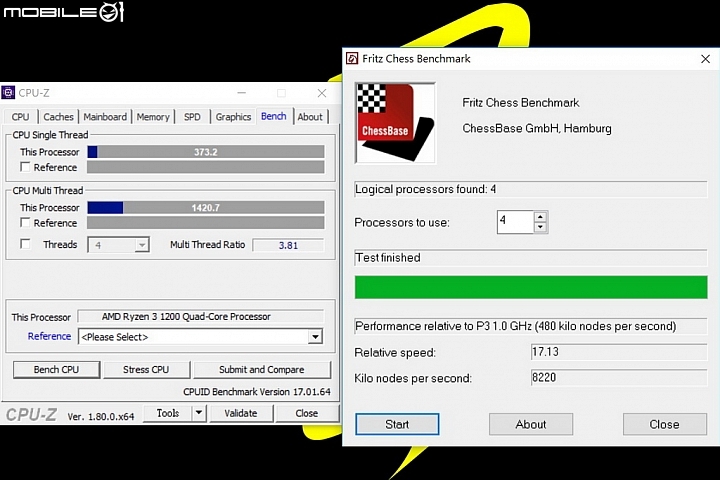Click the Single Thread Reference empty bar
This screenshot has height=480, width=720.
pyautogui.click(x=206, y=167)
